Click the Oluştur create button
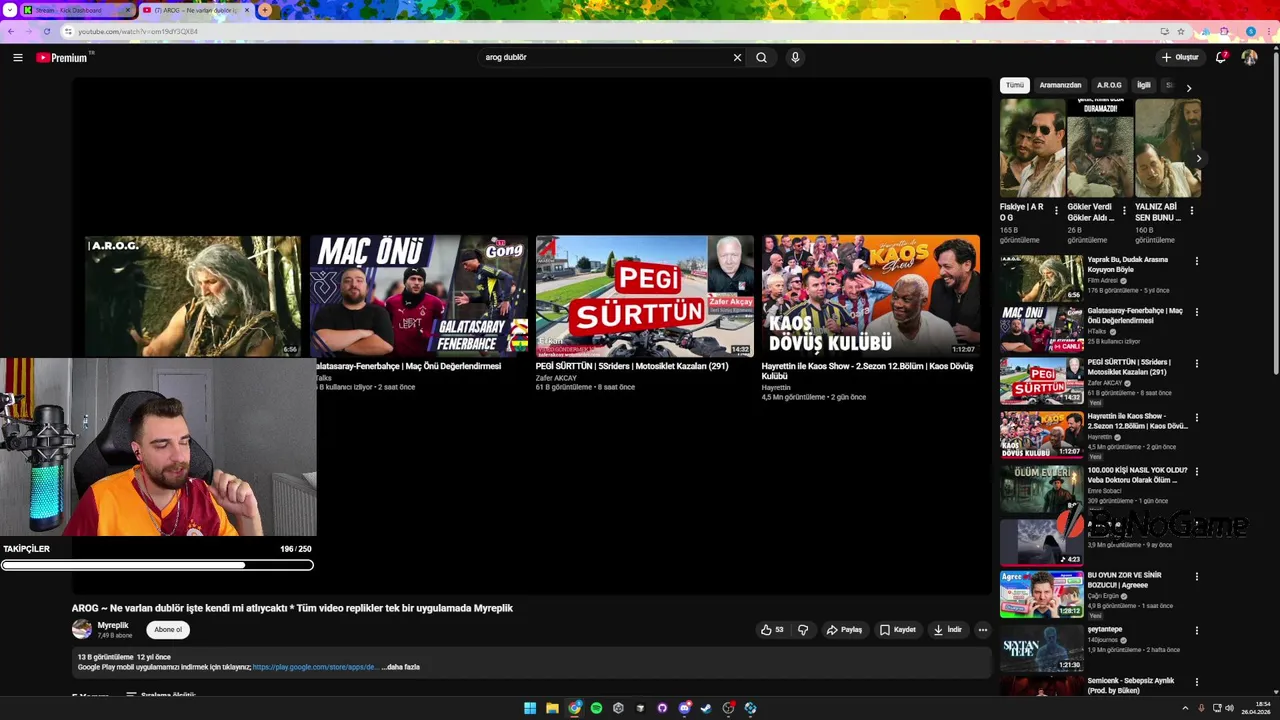The width and height of the screenshot is (1280, 720). (x=1180, y=58)
